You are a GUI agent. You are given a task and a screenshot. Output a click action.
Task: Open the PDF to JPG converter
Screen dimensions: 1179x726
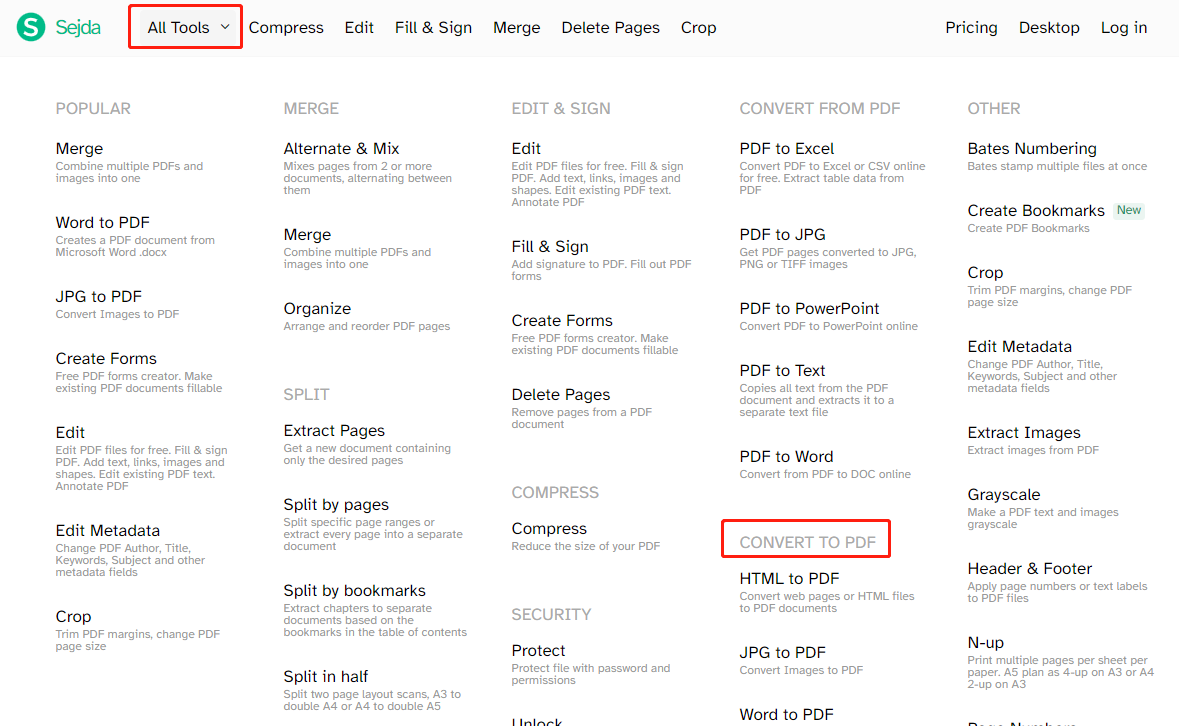pyautogui.click(x=782, y=234)
